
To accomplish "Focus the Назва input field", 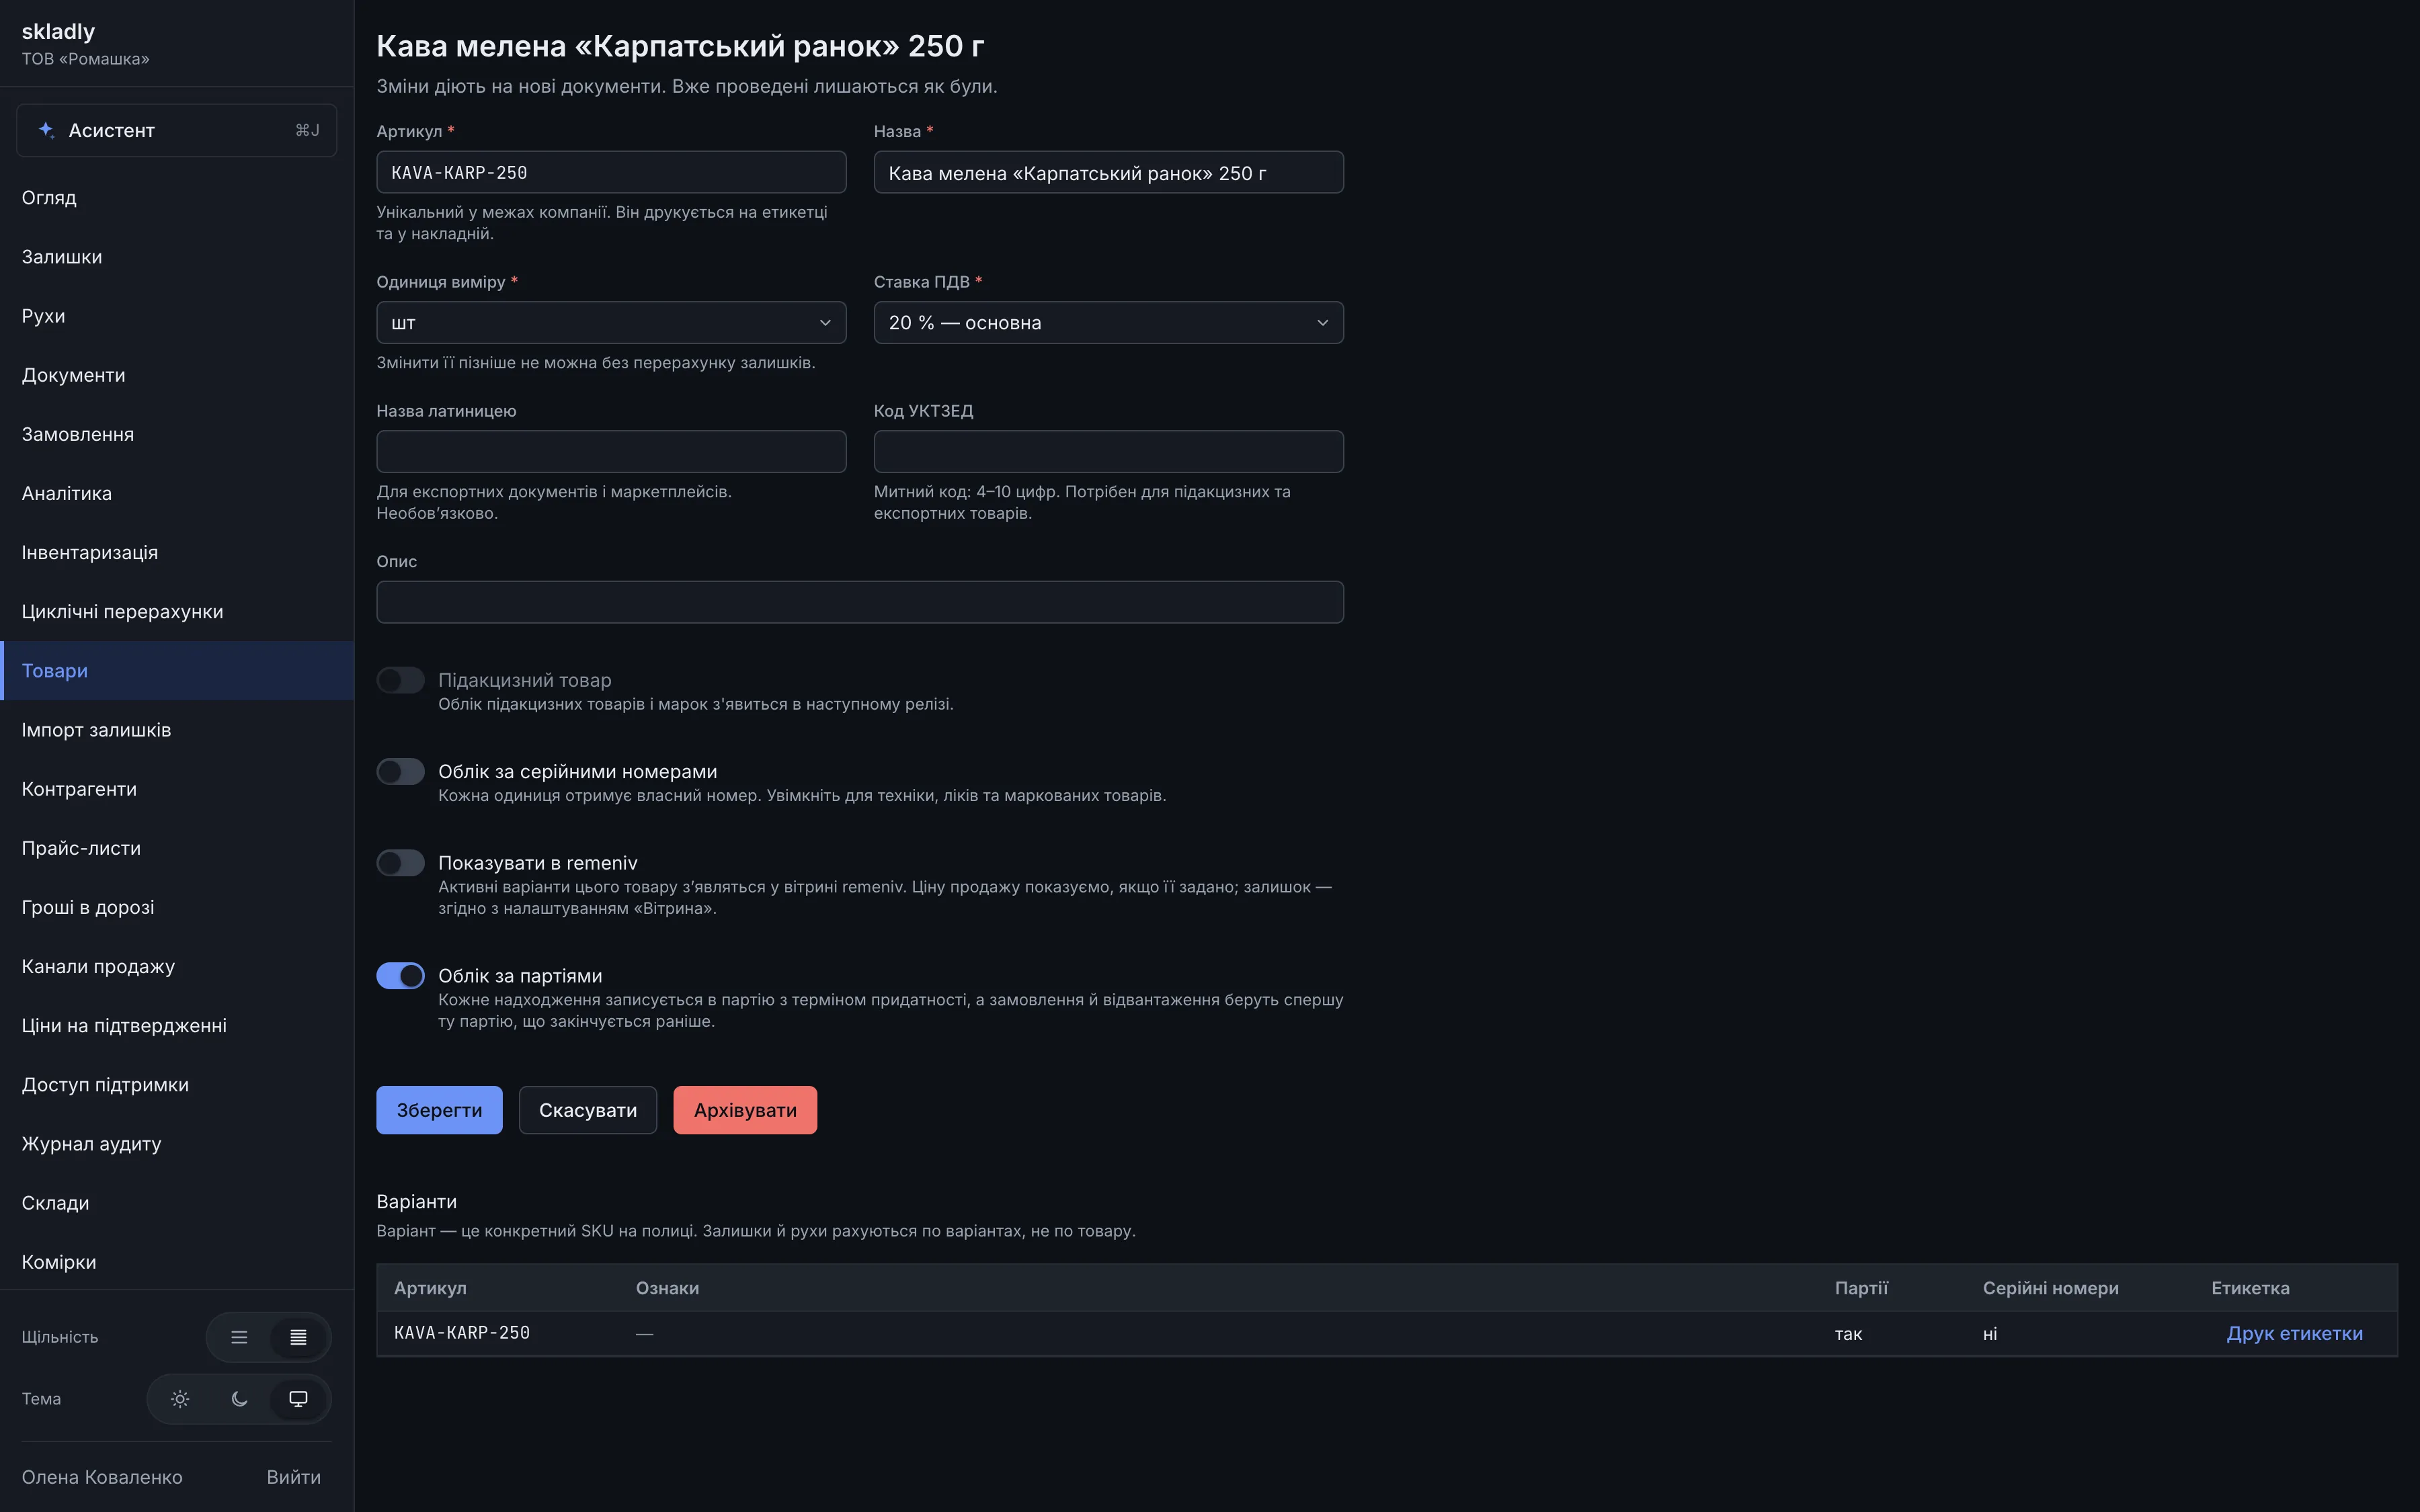I will [x=1108, y=172].
